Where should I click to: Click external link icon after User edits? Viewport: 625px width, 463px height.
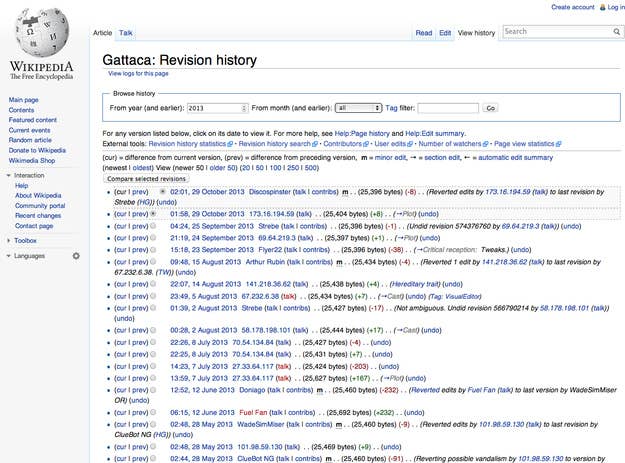[x=409, y=144]
